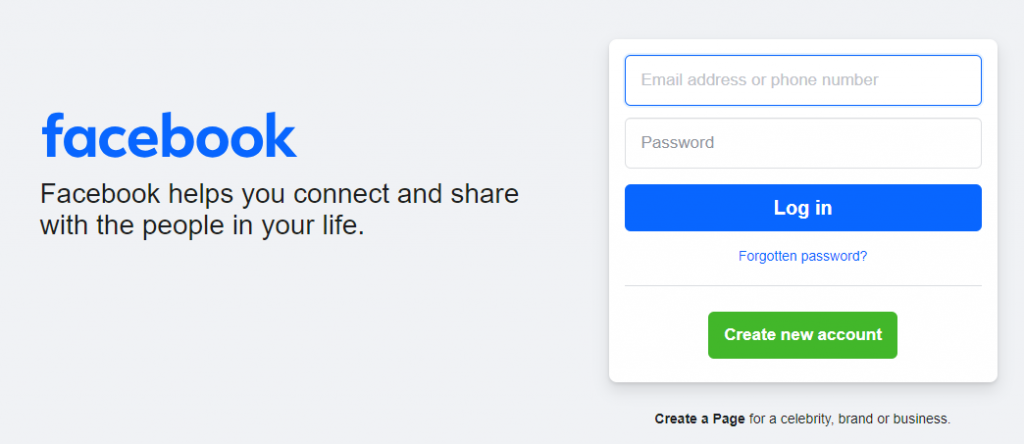Click the tagline line 'with the people in your life.'
1024x444 pixels.
(202, 225)
